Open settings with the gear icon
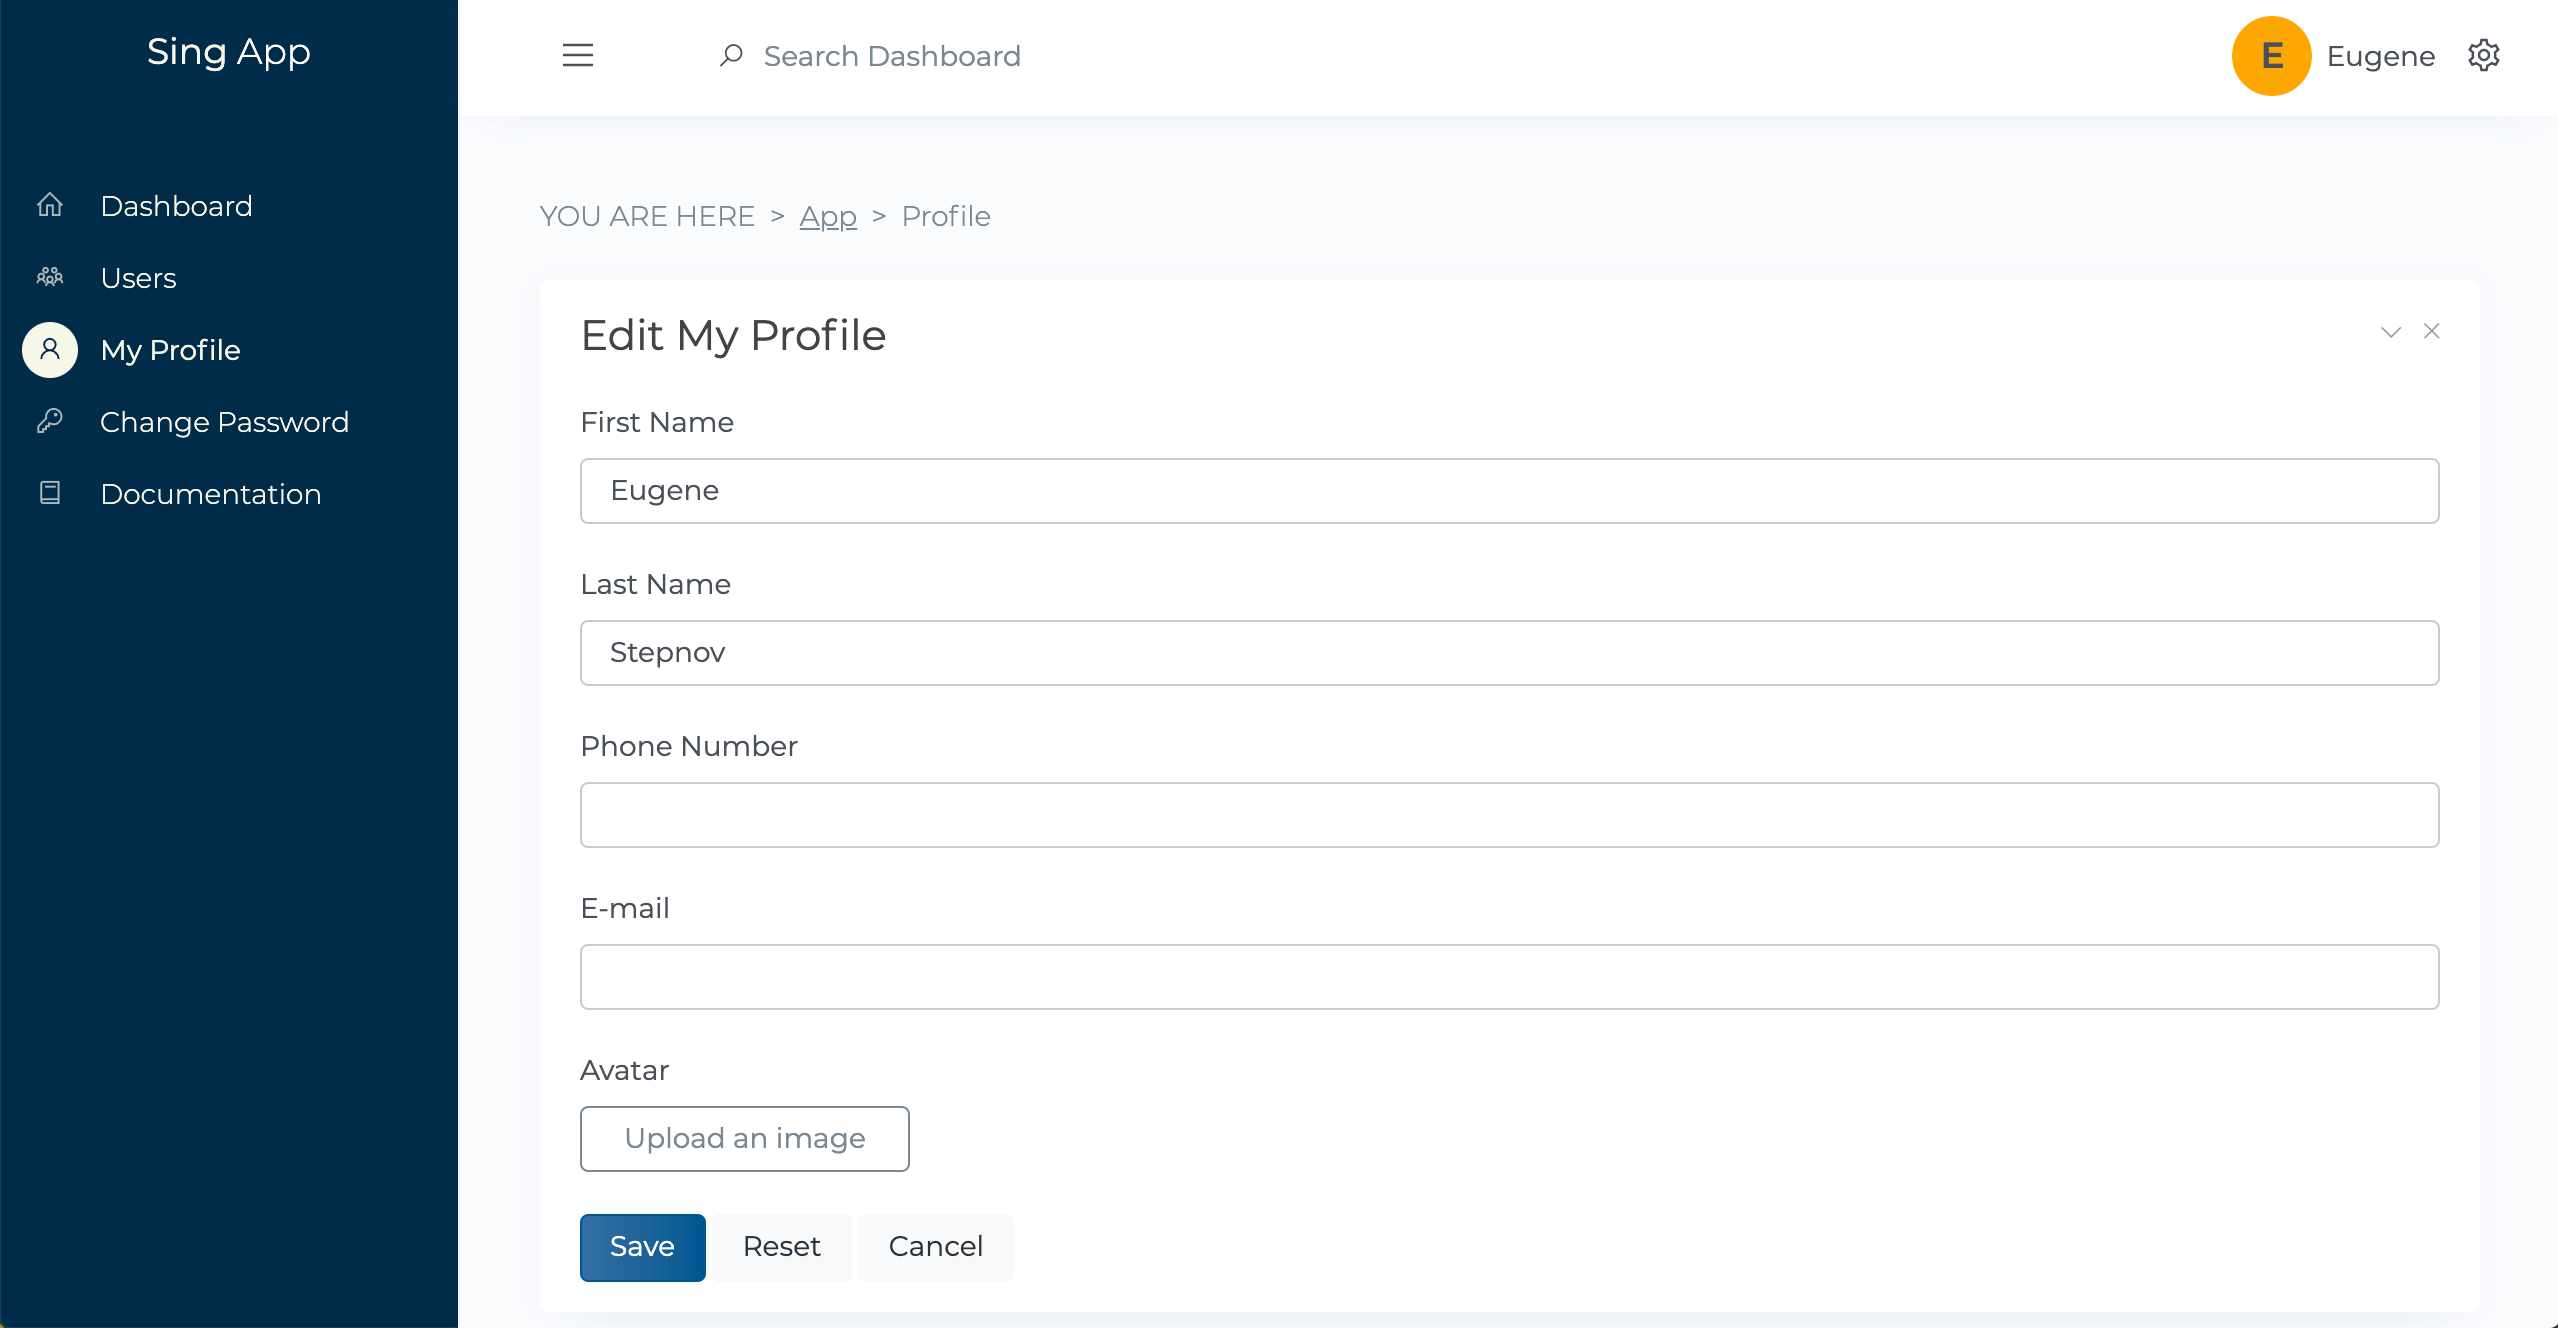Viewport: 2558px width, 1328px height. pos(2484,55)
